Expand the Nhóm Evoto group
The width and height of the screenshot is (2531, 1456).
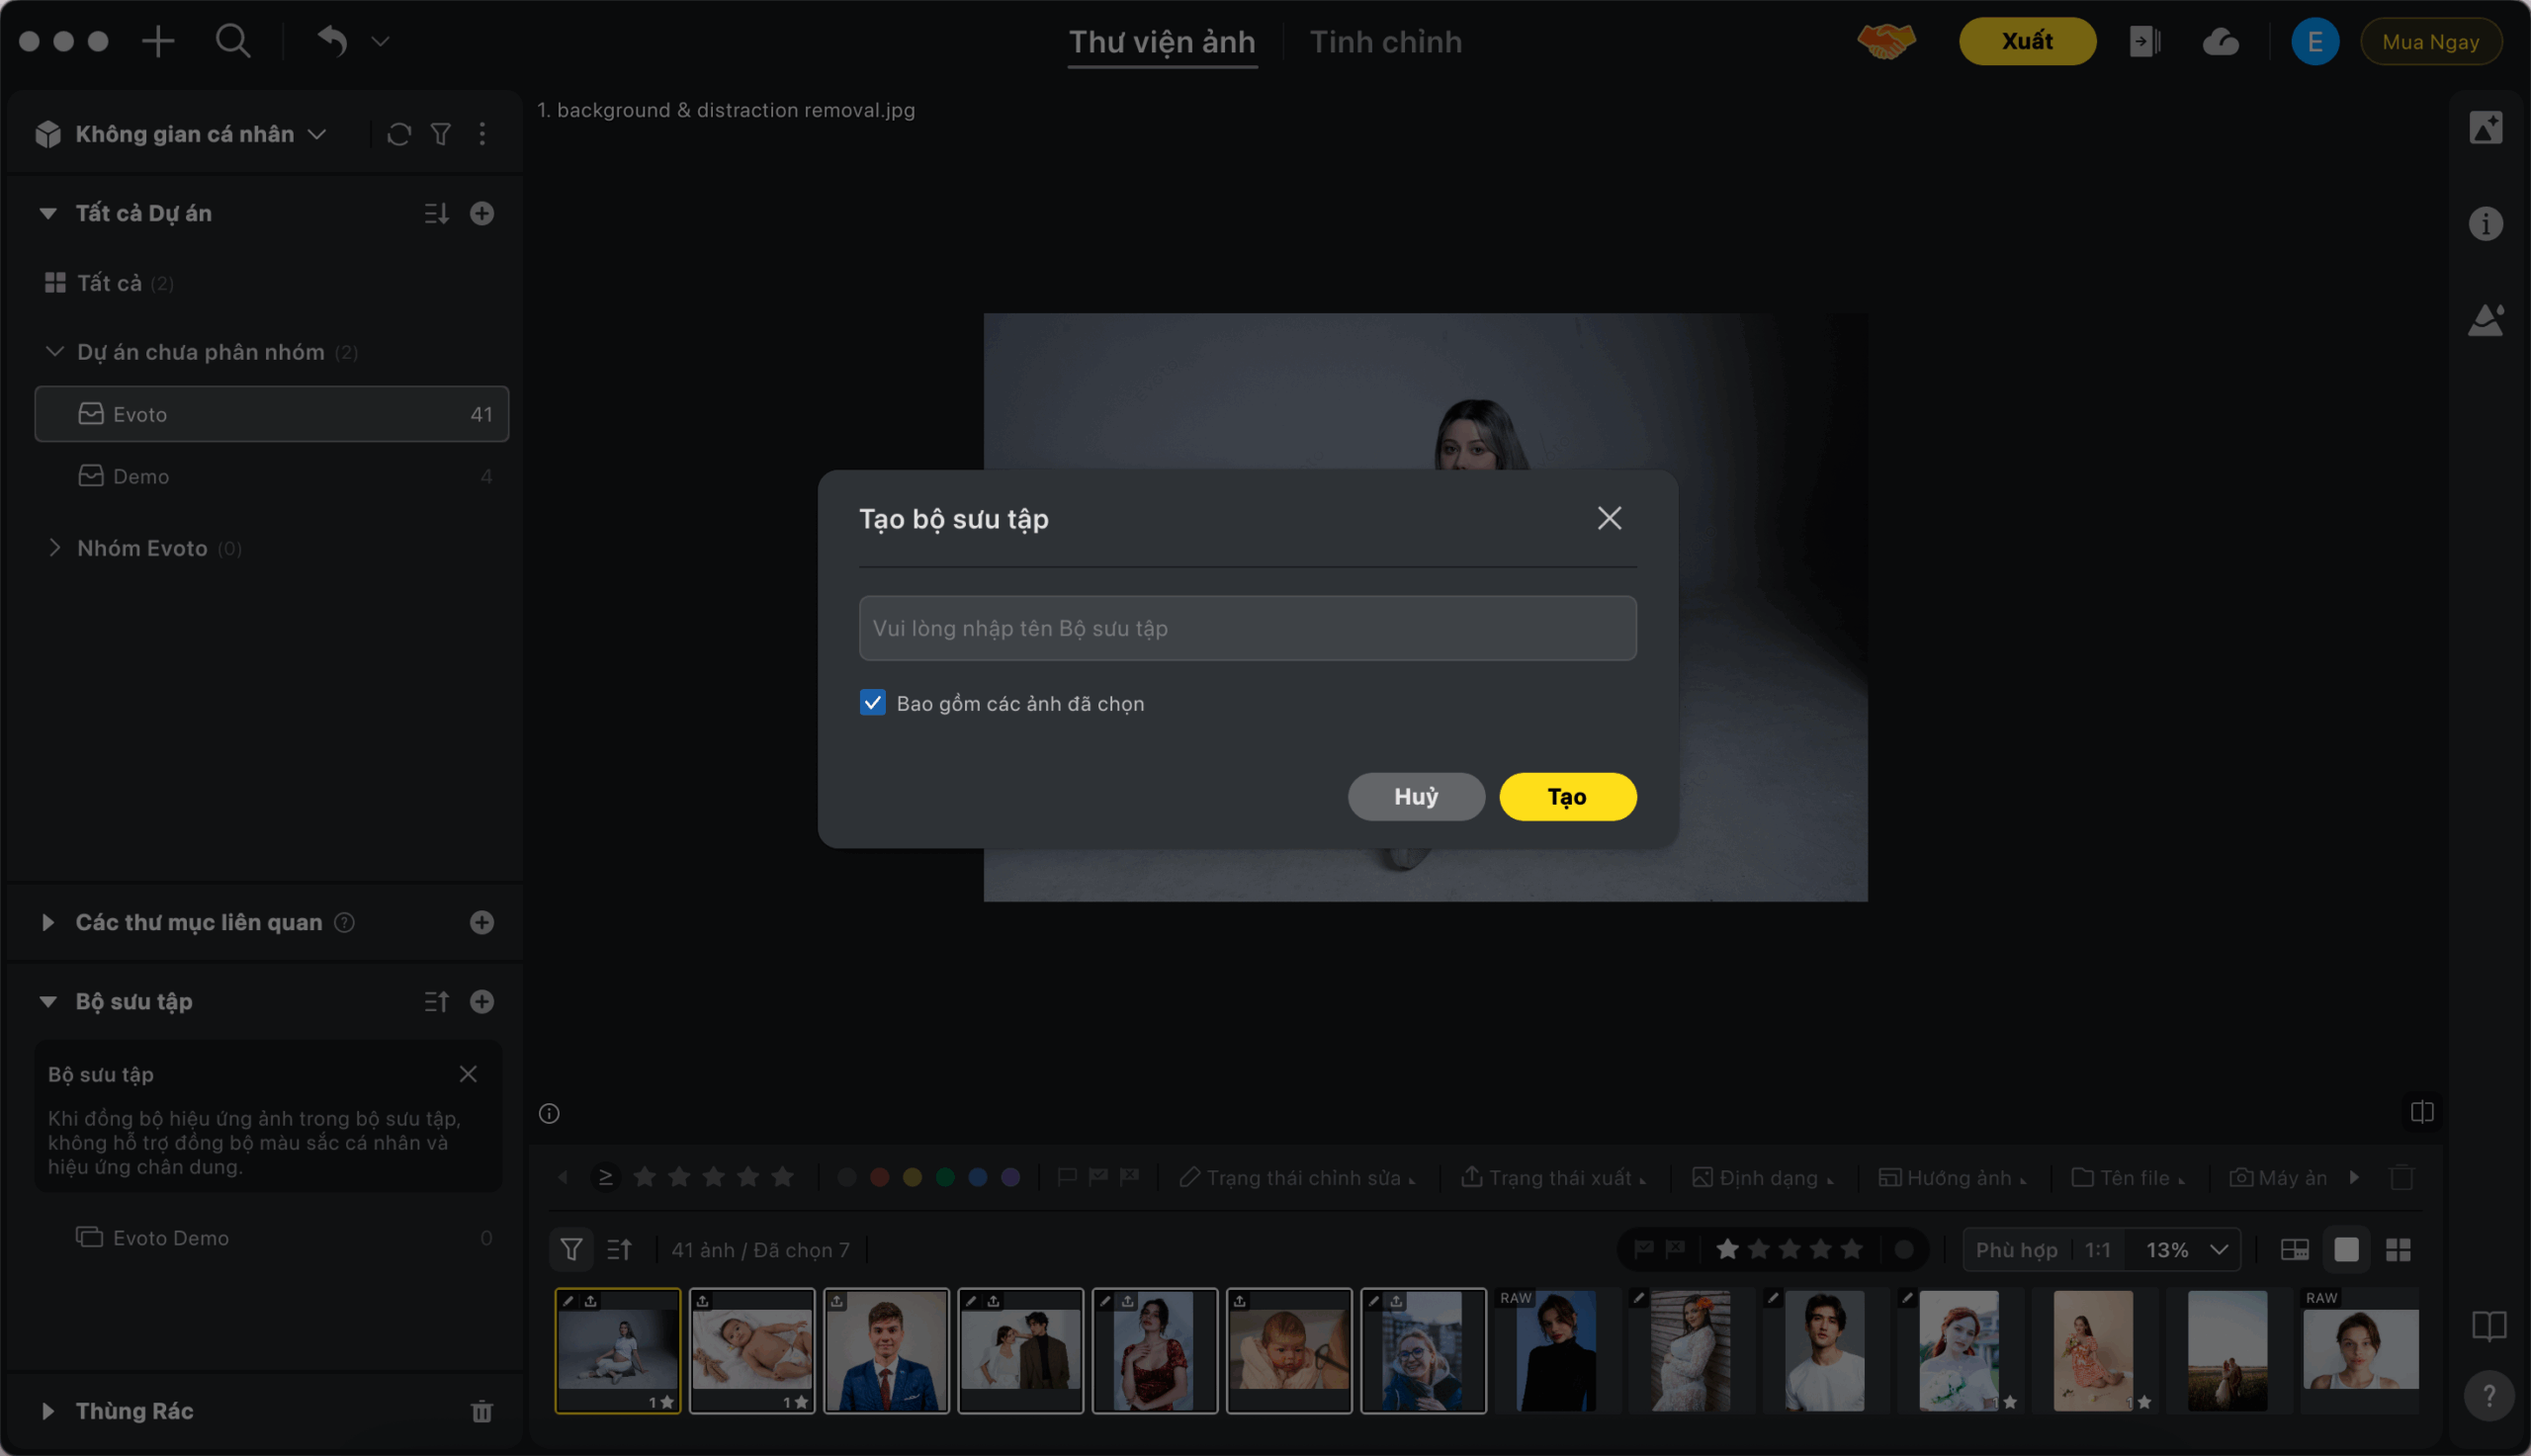pos(55,548)
